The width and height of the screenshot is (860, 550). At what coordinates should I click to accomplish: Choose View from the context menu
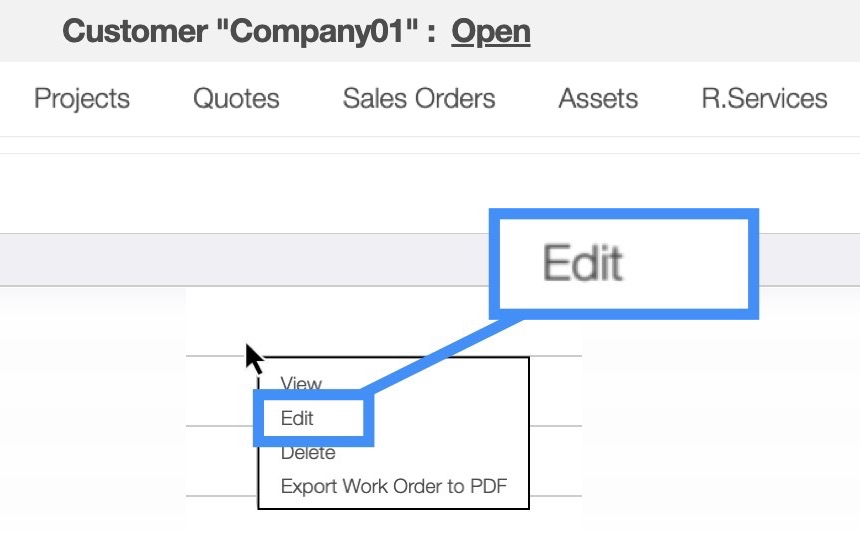pos(301,383)
